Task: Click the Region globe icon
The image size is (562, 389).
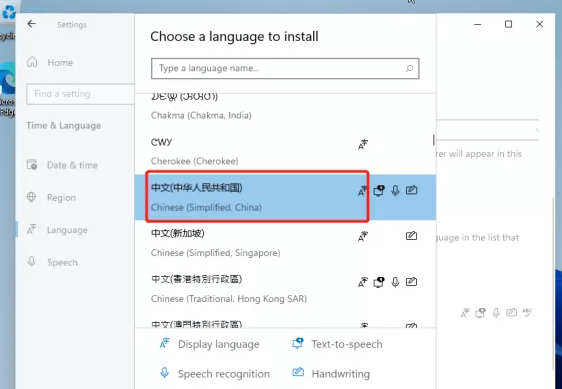Action: pos(32,197)
